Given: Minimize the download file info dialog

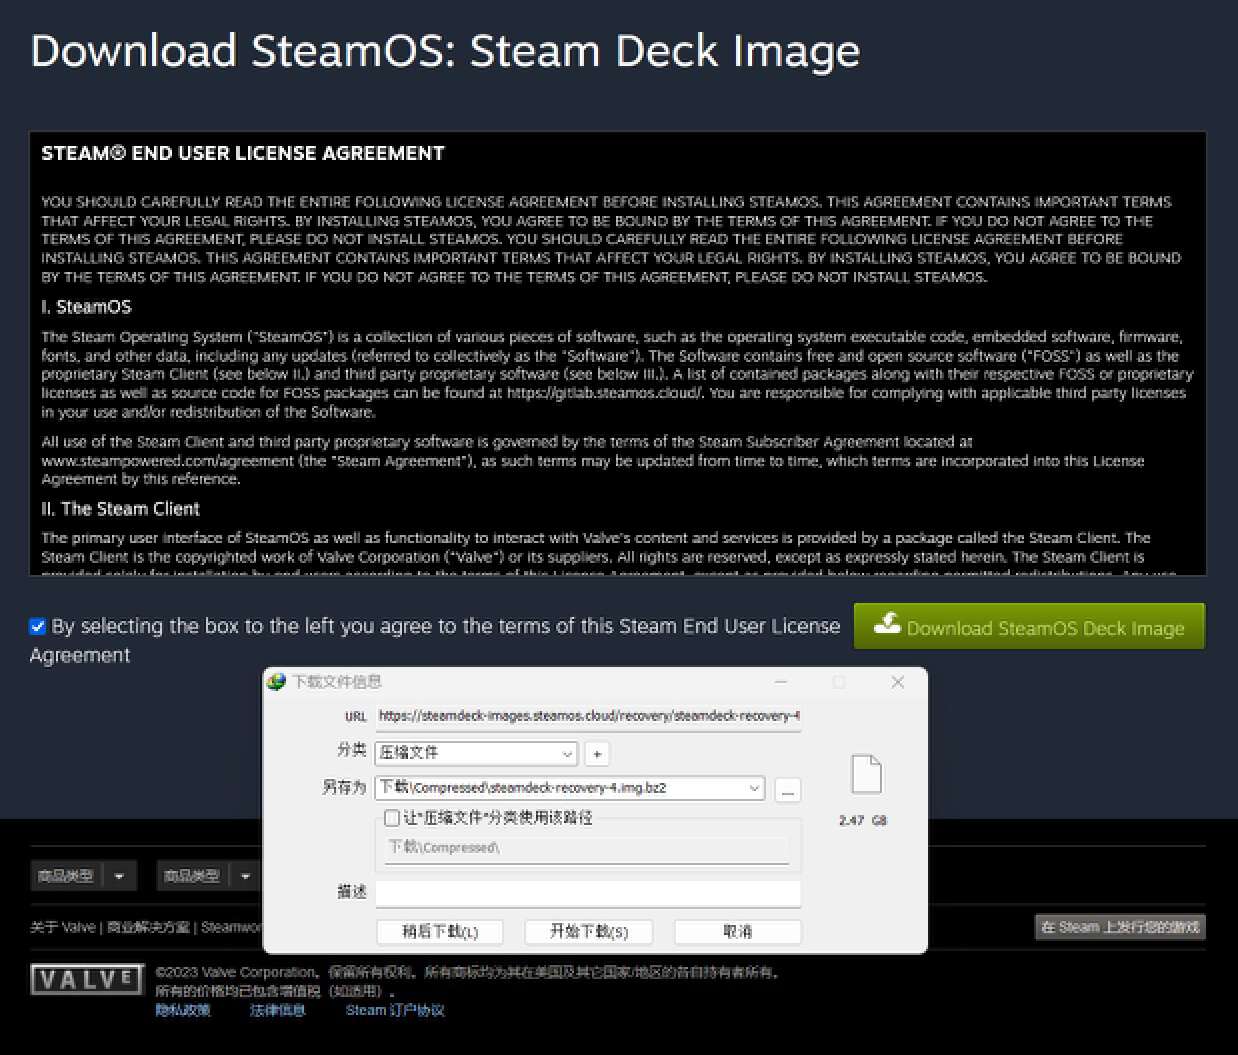Looking at the screenshot, I should (781, 682).
